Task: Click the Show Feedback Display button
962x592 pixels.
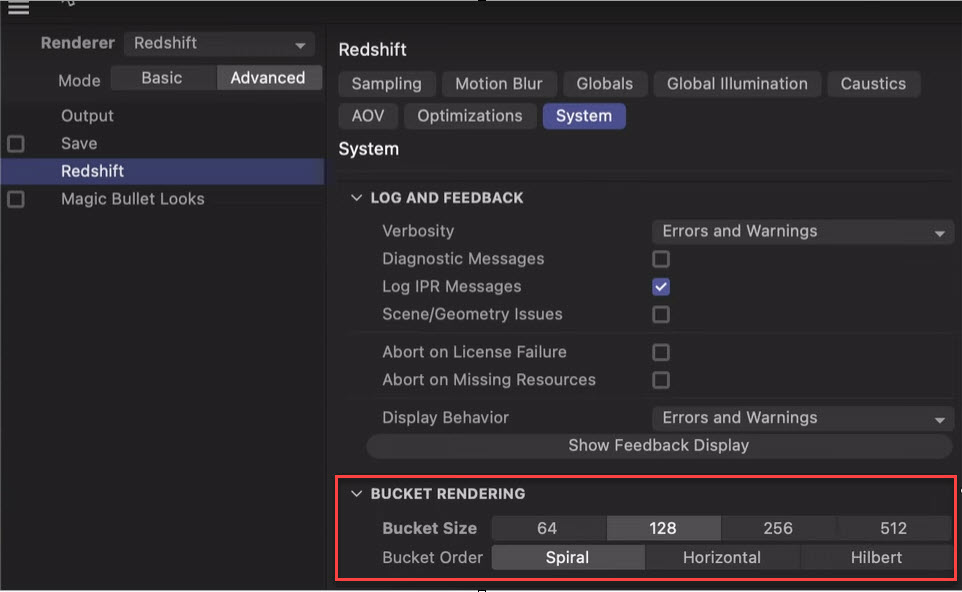Action: [x=659, y=445]
